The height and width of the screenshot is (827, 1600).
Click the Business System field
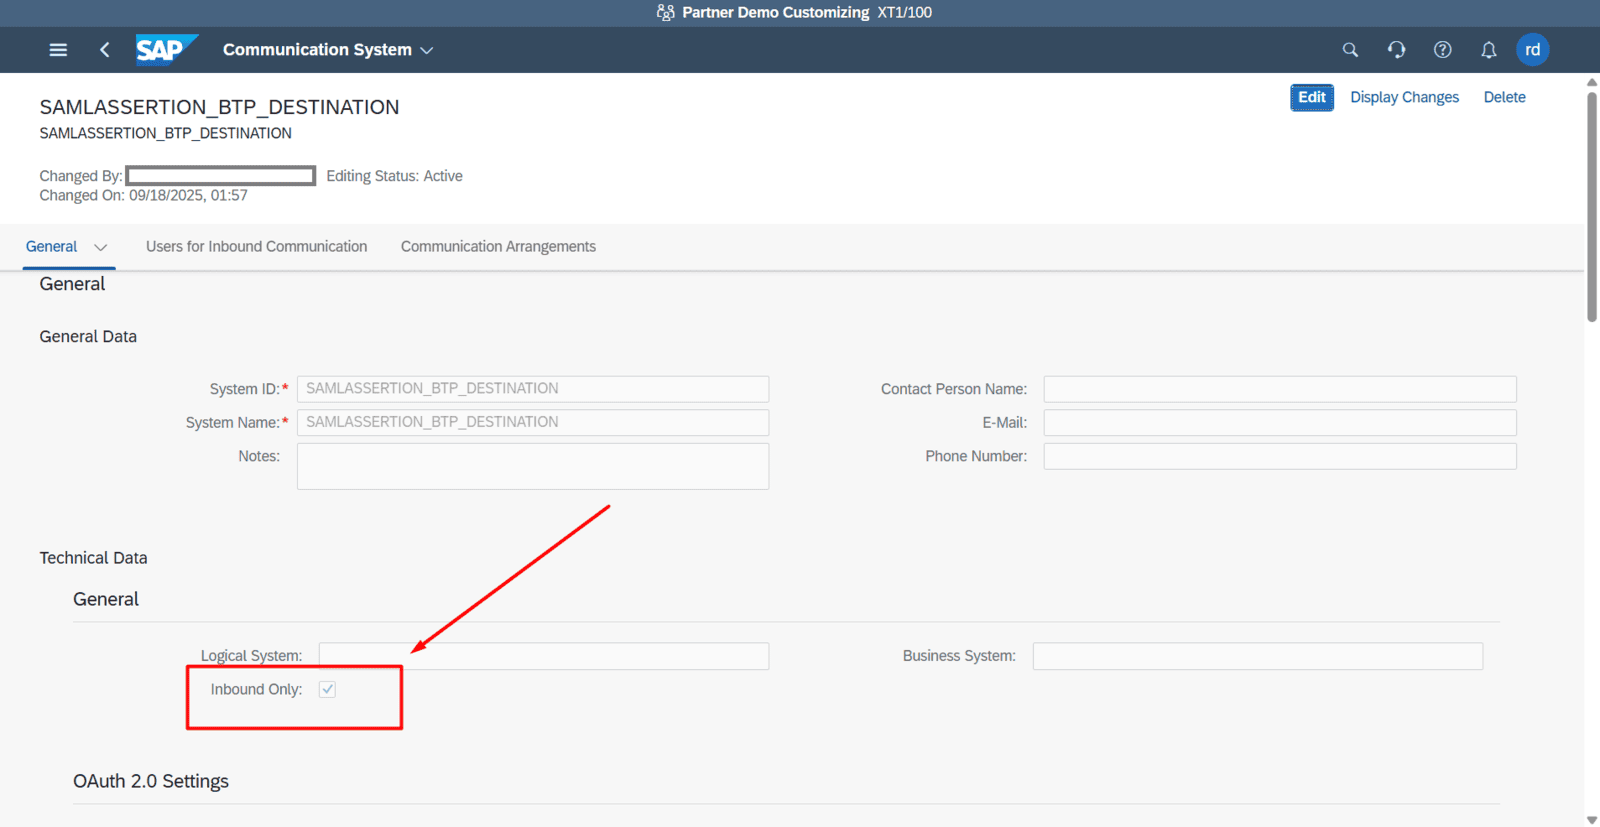click(1257, 656)
